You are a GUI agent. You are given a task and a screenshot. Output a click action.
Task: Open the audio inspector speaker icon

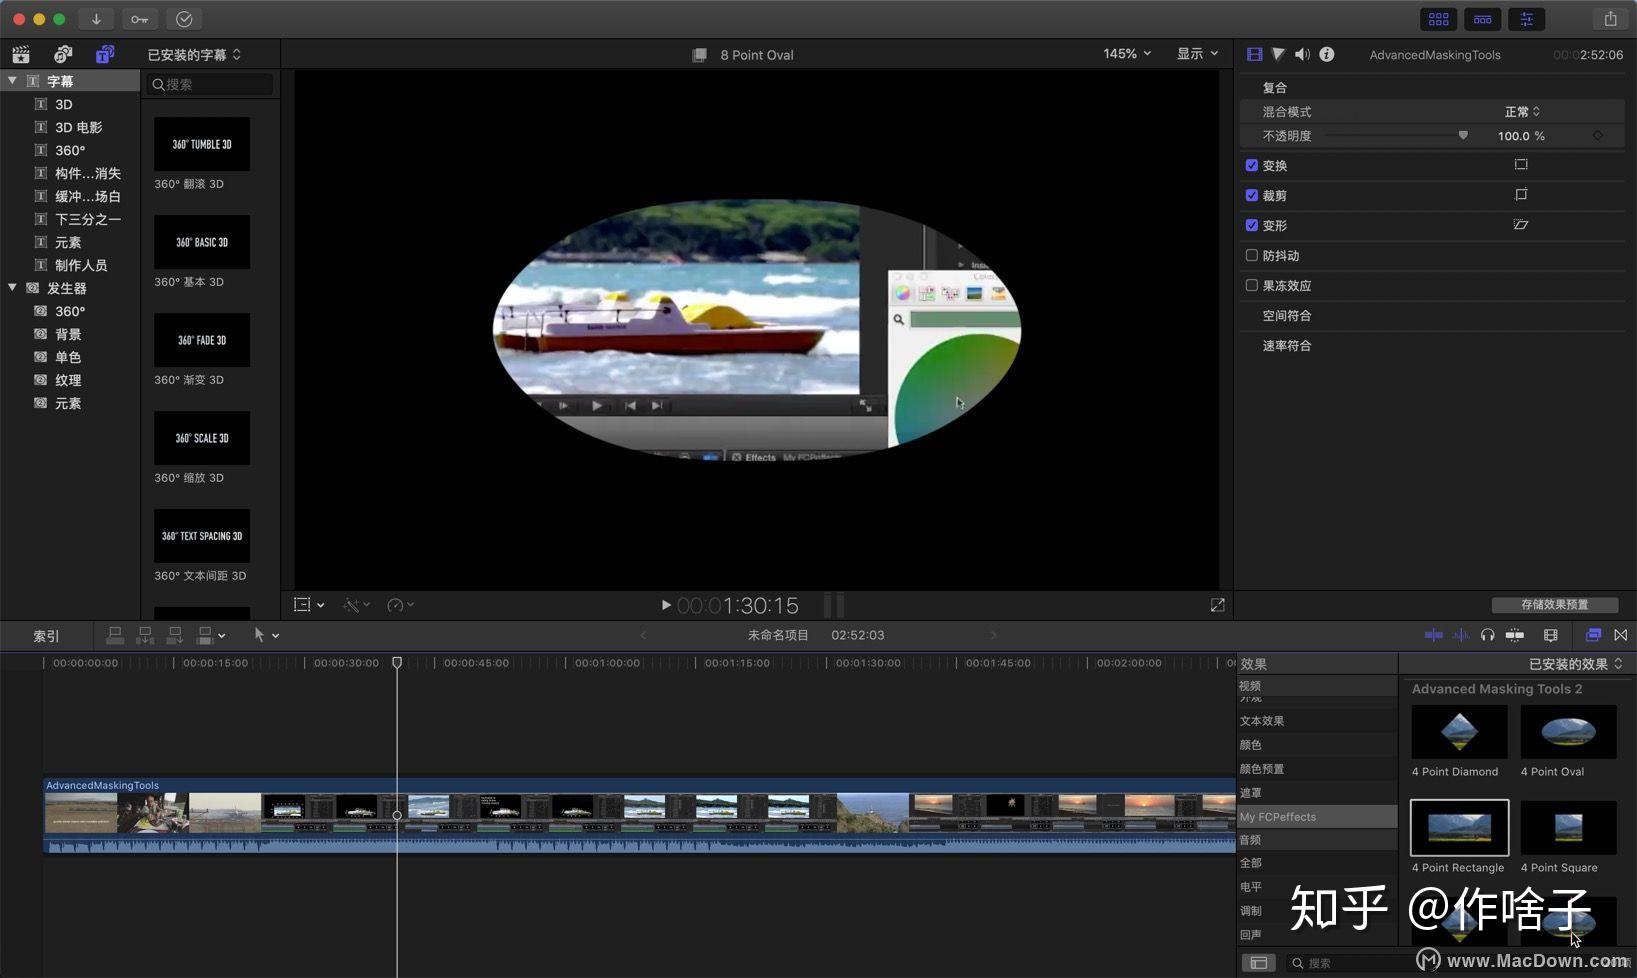(1302, 54)
